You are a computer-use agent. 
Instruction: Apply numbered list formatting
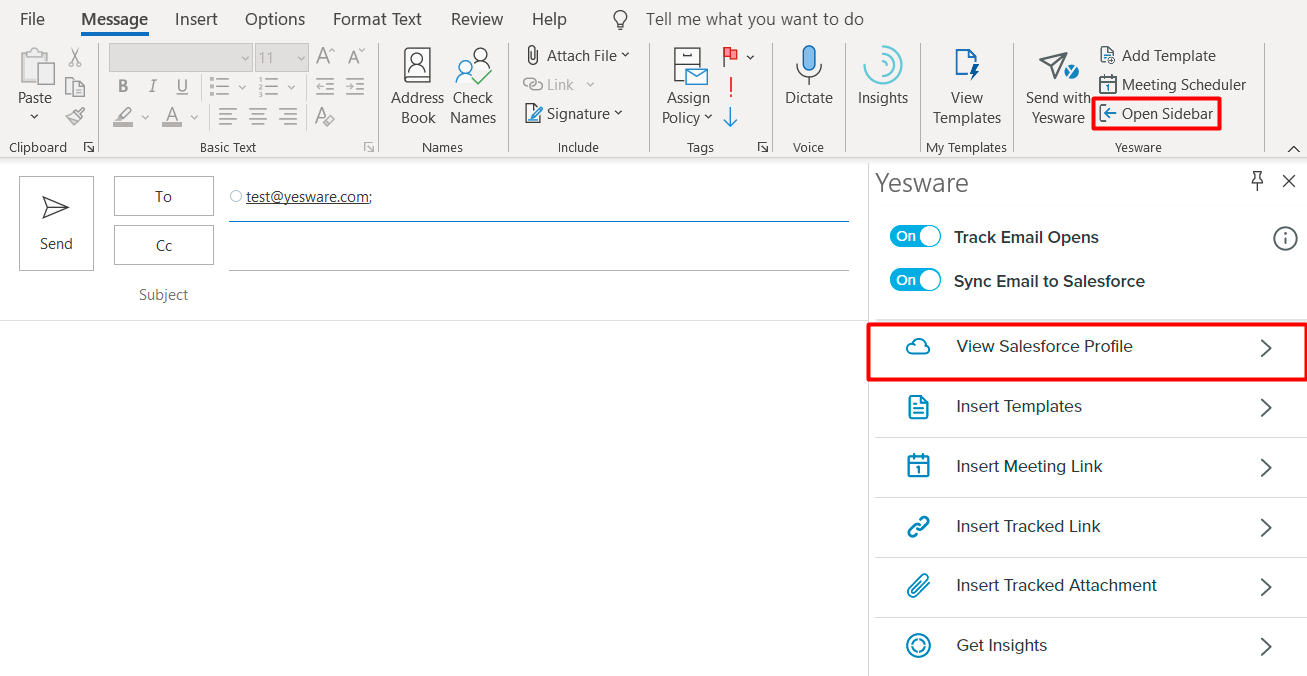coord(269,87)
